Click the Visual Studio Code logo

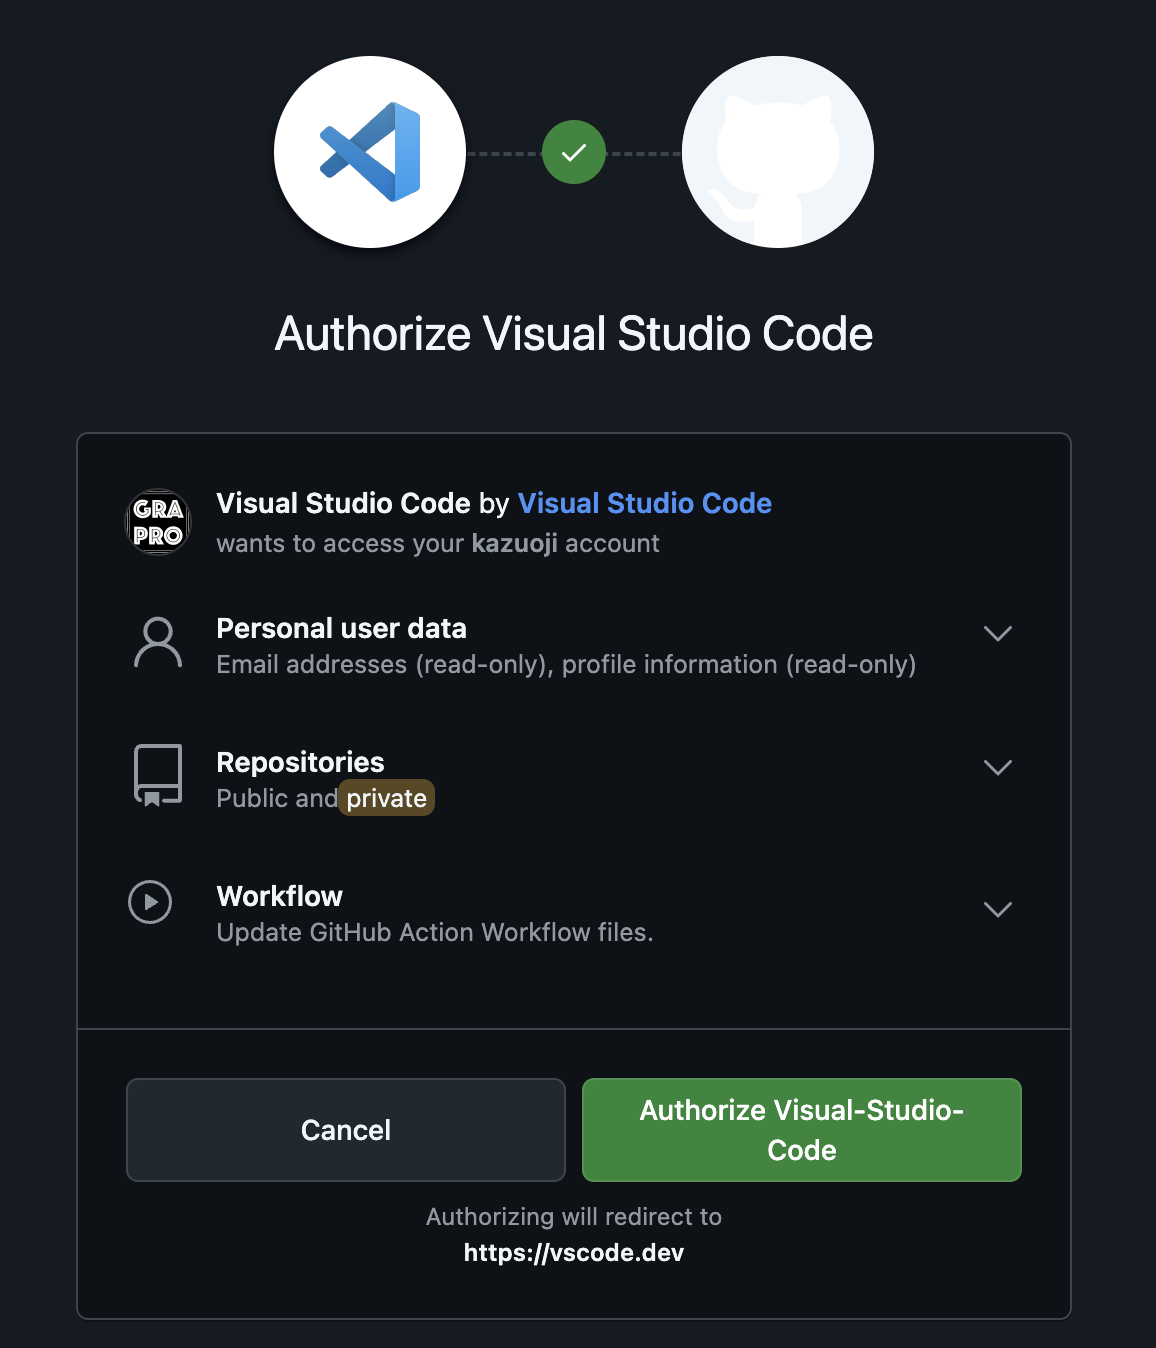click(370, 152)
